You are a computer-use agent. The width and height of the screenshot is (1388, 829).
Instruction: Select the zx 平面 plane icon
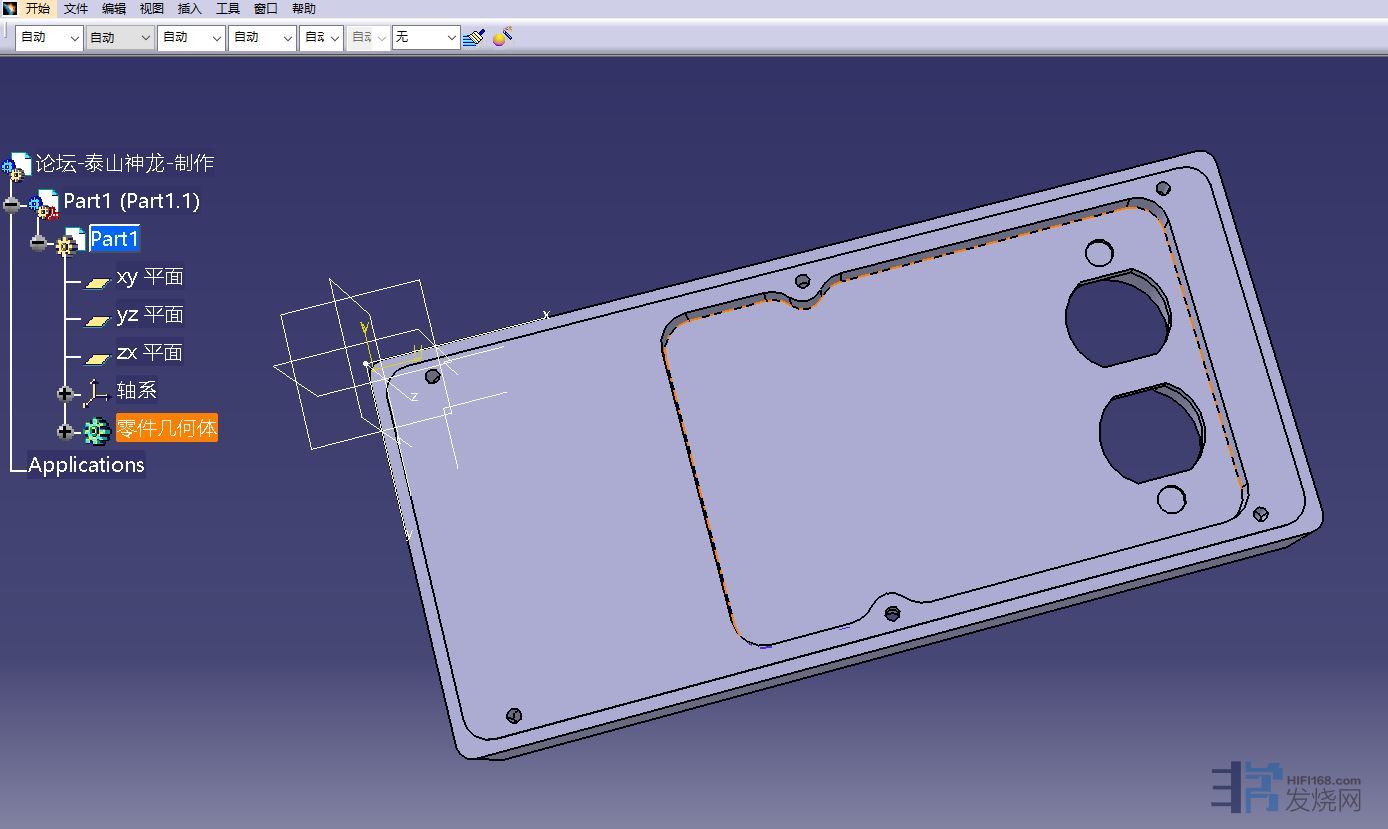(x=97, y=357)
